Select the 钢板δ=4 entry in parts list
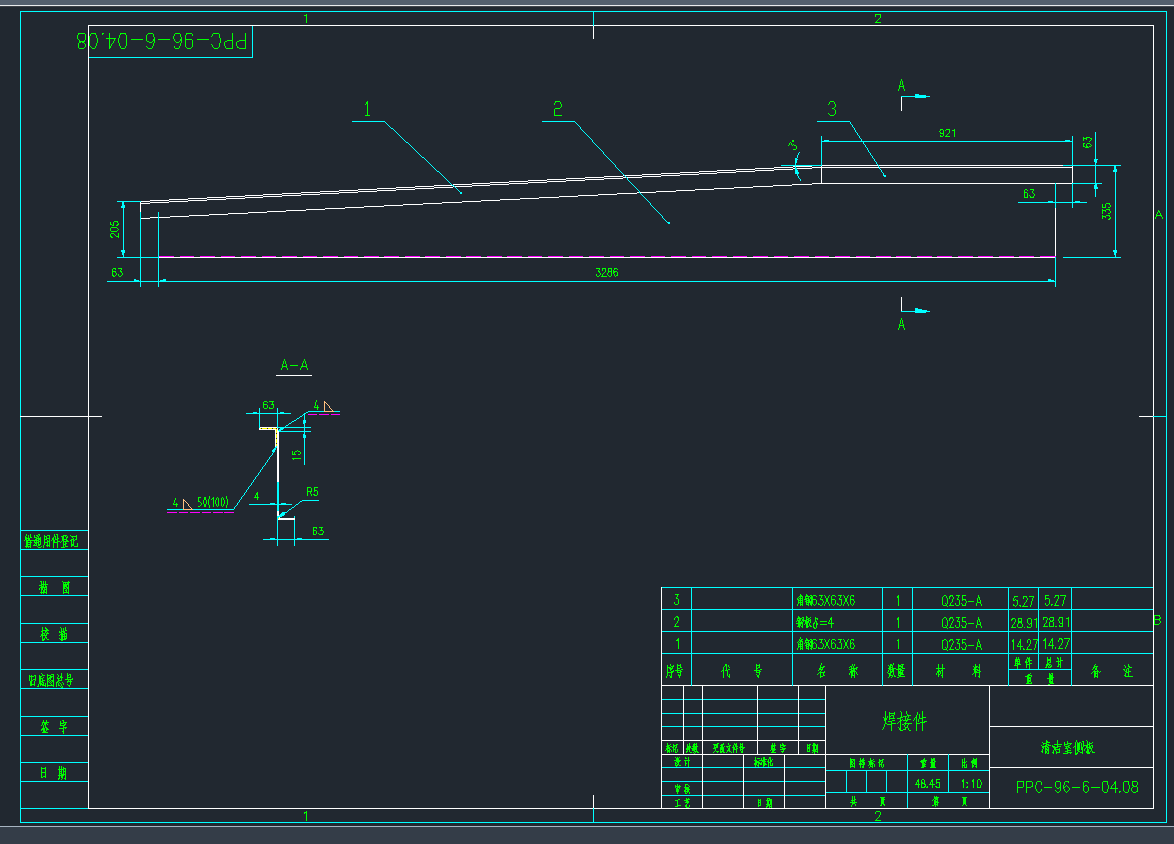This screenshot has height=844, width=1174. click(821, 622)
